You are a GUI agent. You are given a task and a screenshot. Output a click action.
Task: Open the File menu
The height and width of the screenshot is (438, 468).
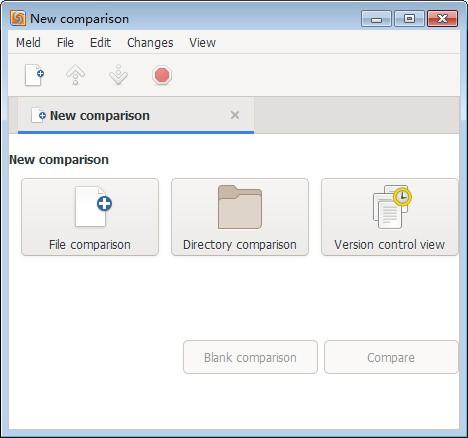[65, 43]
